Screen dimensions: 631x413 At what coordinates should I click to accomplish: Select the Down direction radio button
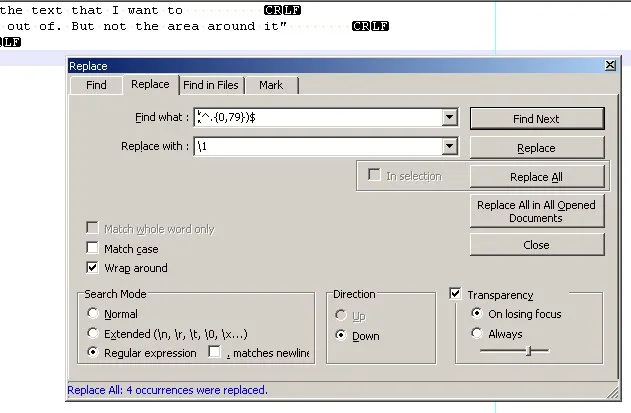pos(341,335)
